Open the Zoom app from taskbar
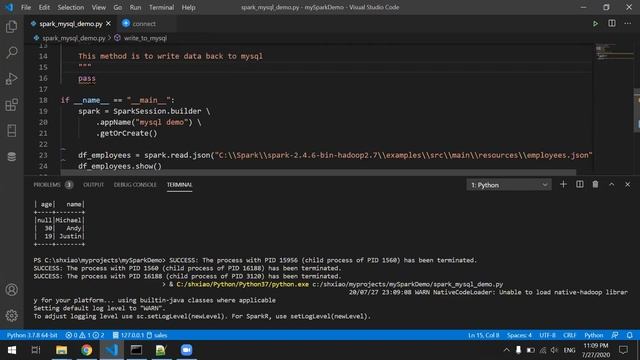The image size is (640, 360). (x=186, y=350)
